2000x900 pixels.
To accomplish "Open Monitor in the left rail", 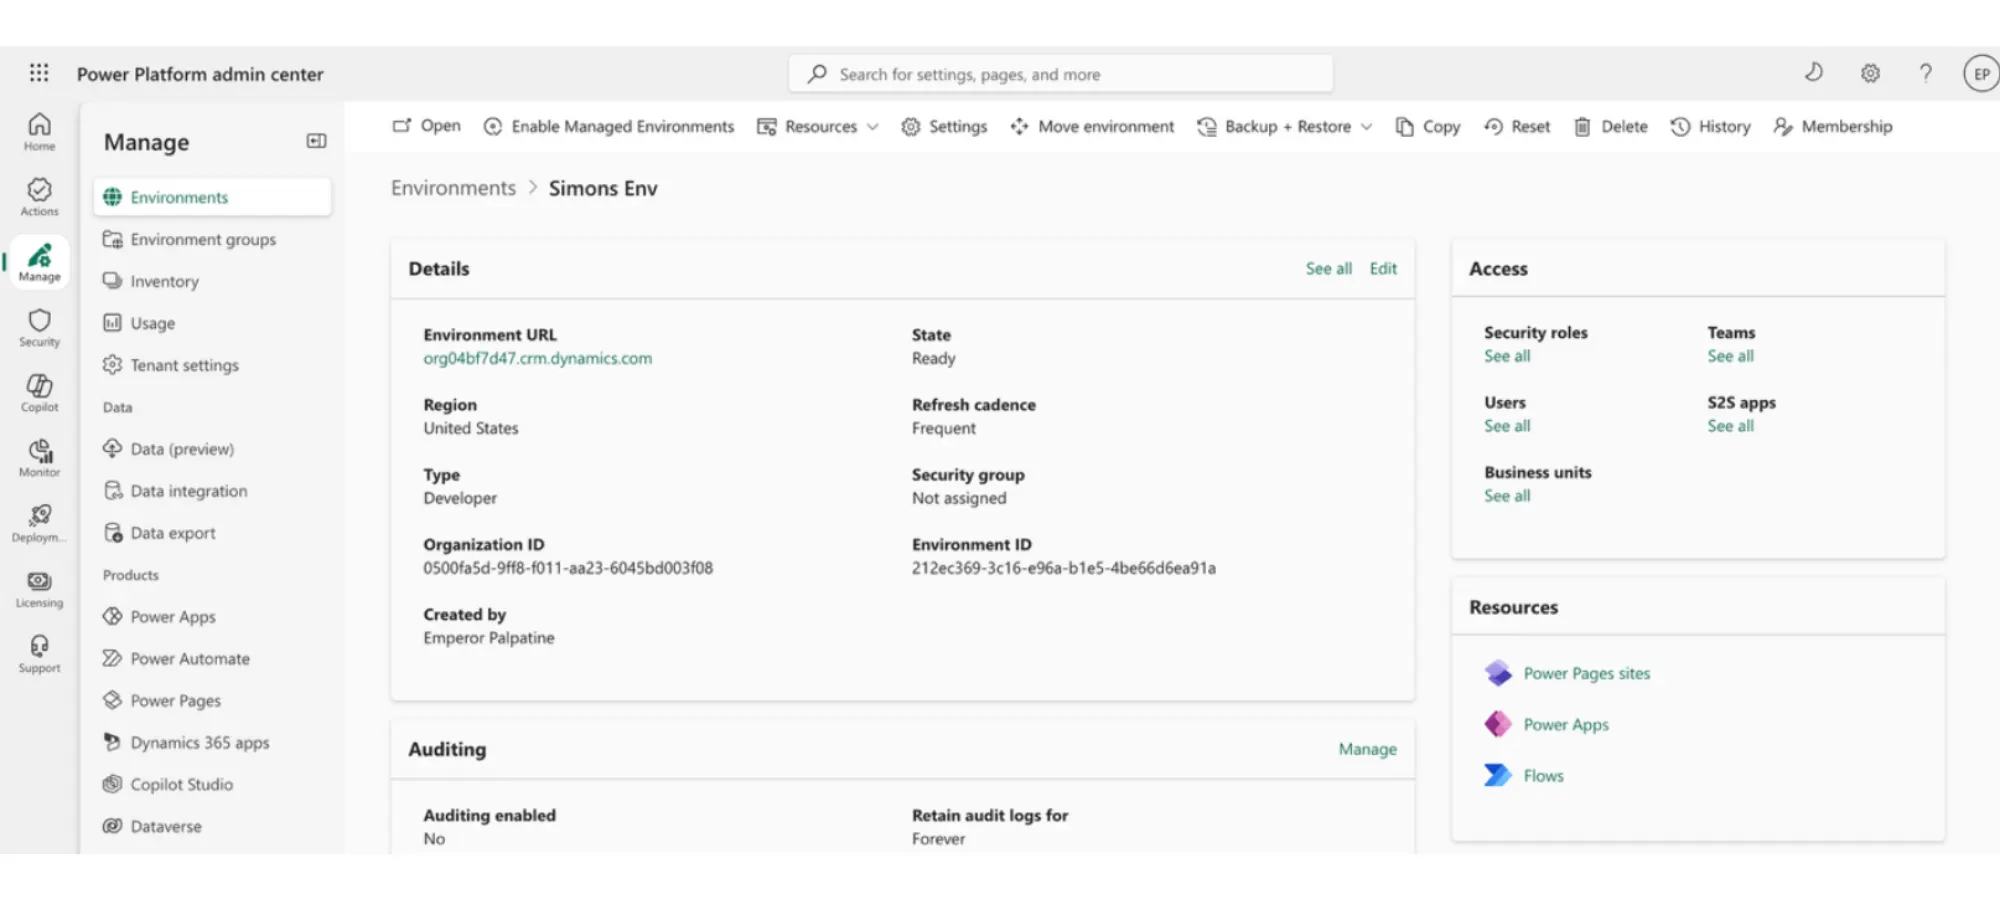I will (x=39, y=458).
